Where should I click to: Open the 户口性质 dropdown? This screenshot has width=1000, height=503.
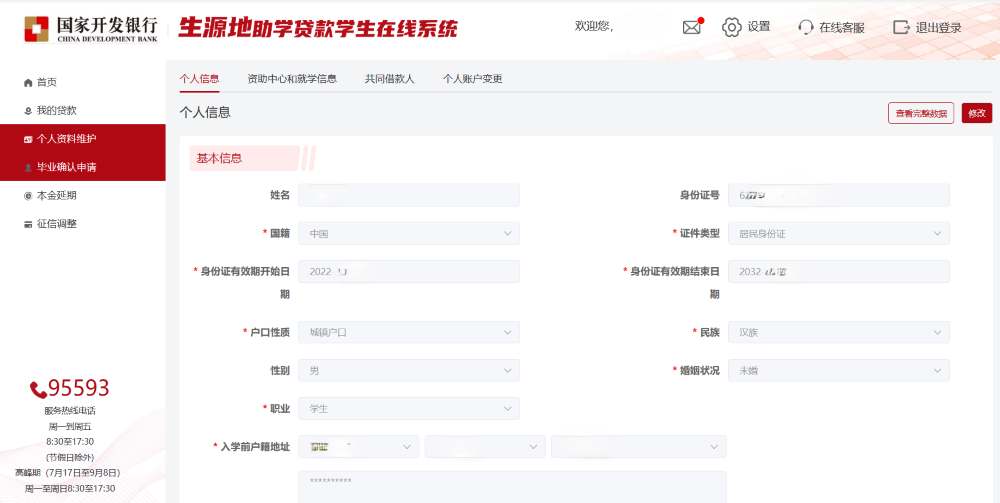point(408,332)
